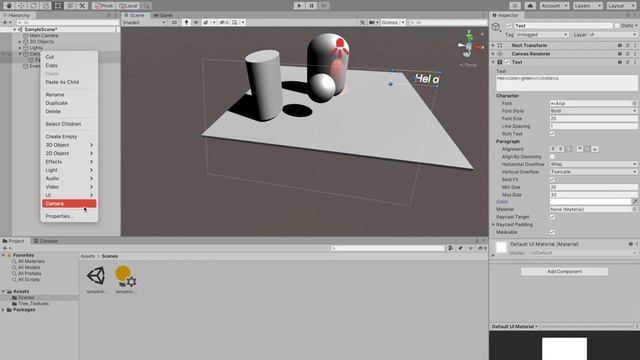Select the Rotate tool in toolbar
Viewport: 640px width, 360px height.
[33, 6]
